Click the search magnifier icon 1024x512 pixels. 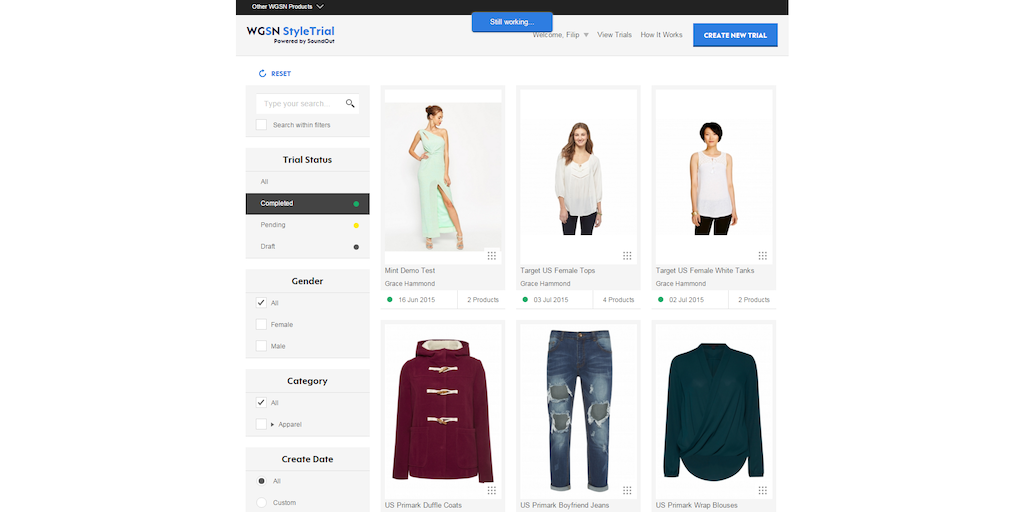350,103
